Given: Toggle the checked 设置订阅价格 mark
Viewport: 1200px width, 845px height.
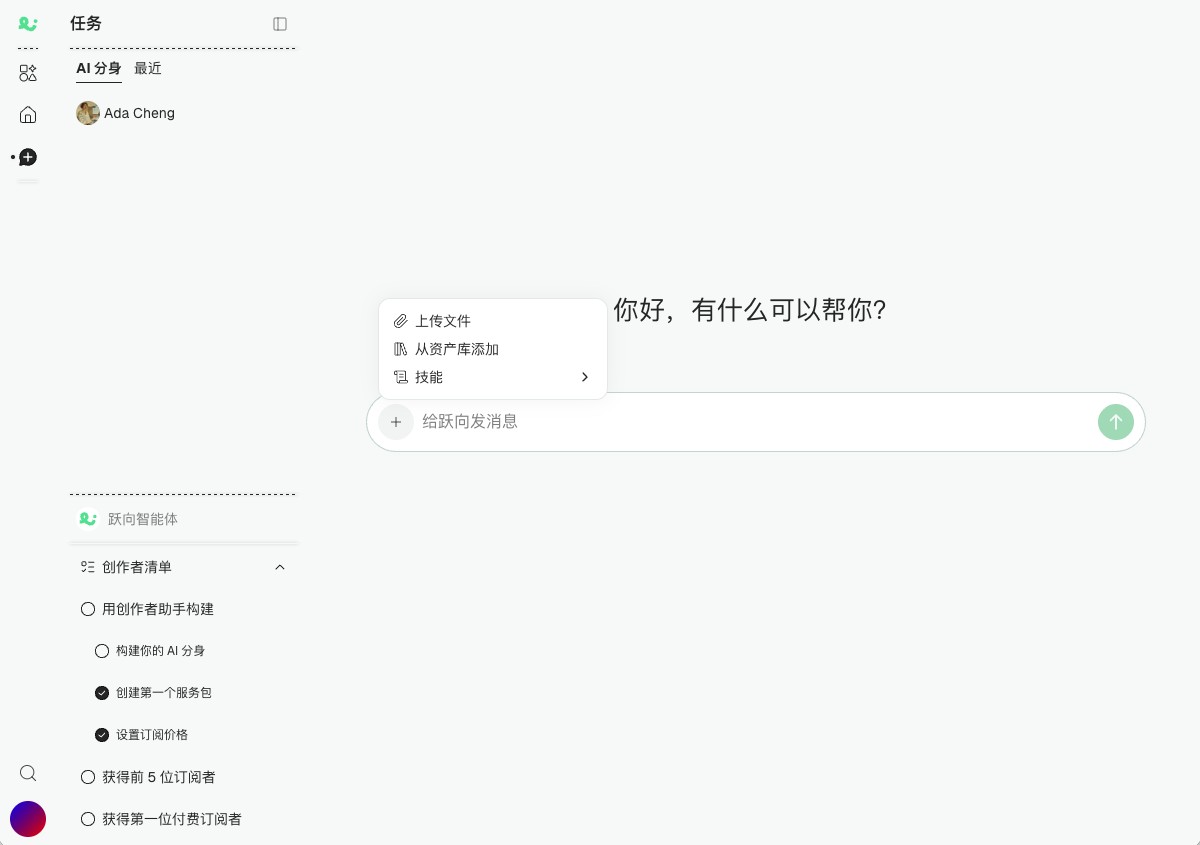Looking at the screenshot, I should click(102, 735).
